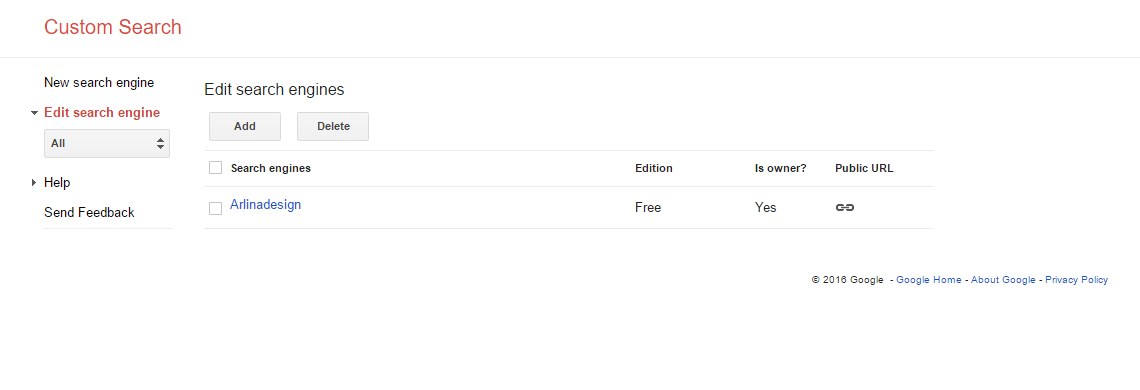Open Help in the sidebar
The height and width of the screenshot is (390, 1140).
[57, 183]
